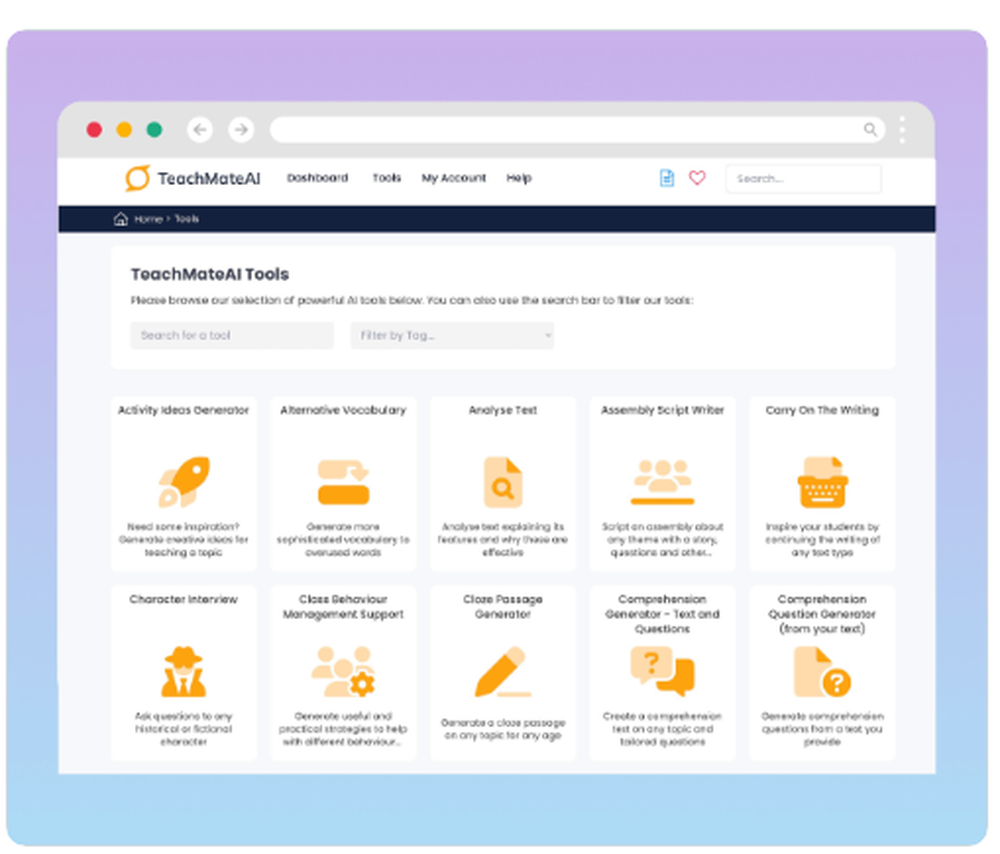Click the Character Interview detective icon
The image size is (1000, 854).
pyautogui.click(x=184, y=672)
